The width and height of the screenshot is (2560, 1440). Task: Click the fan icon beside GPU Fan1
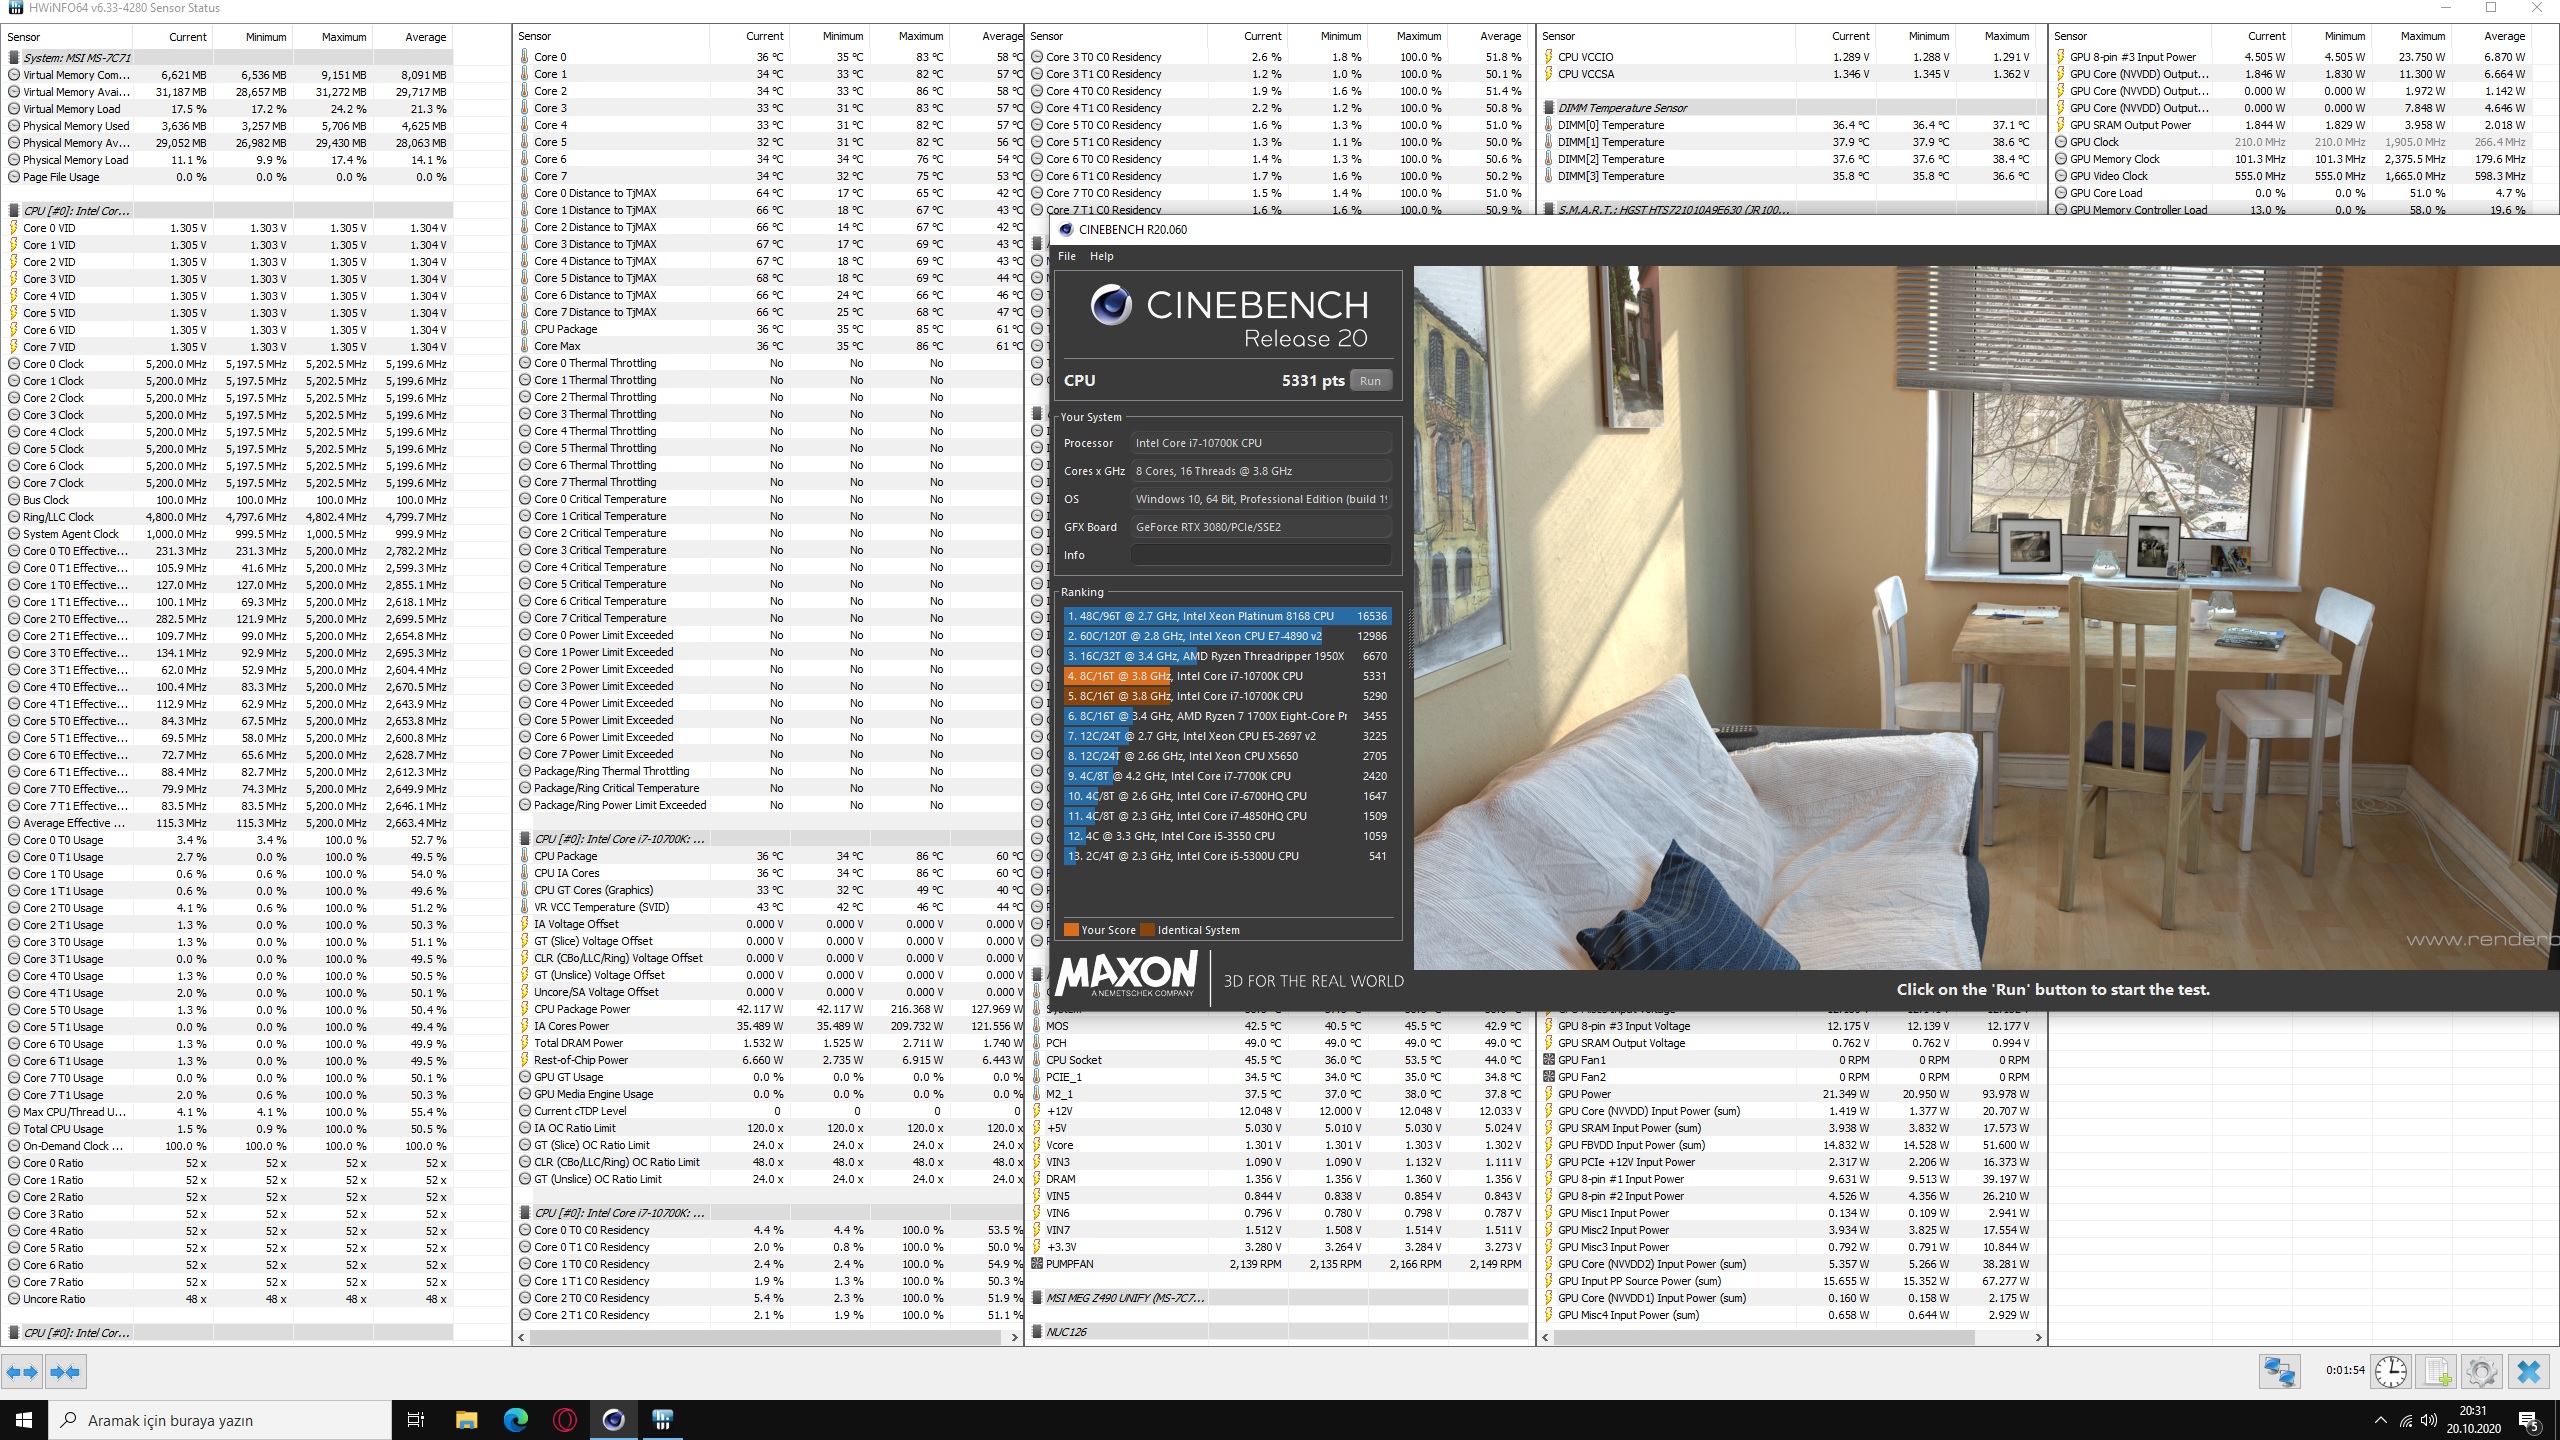1549,1060
